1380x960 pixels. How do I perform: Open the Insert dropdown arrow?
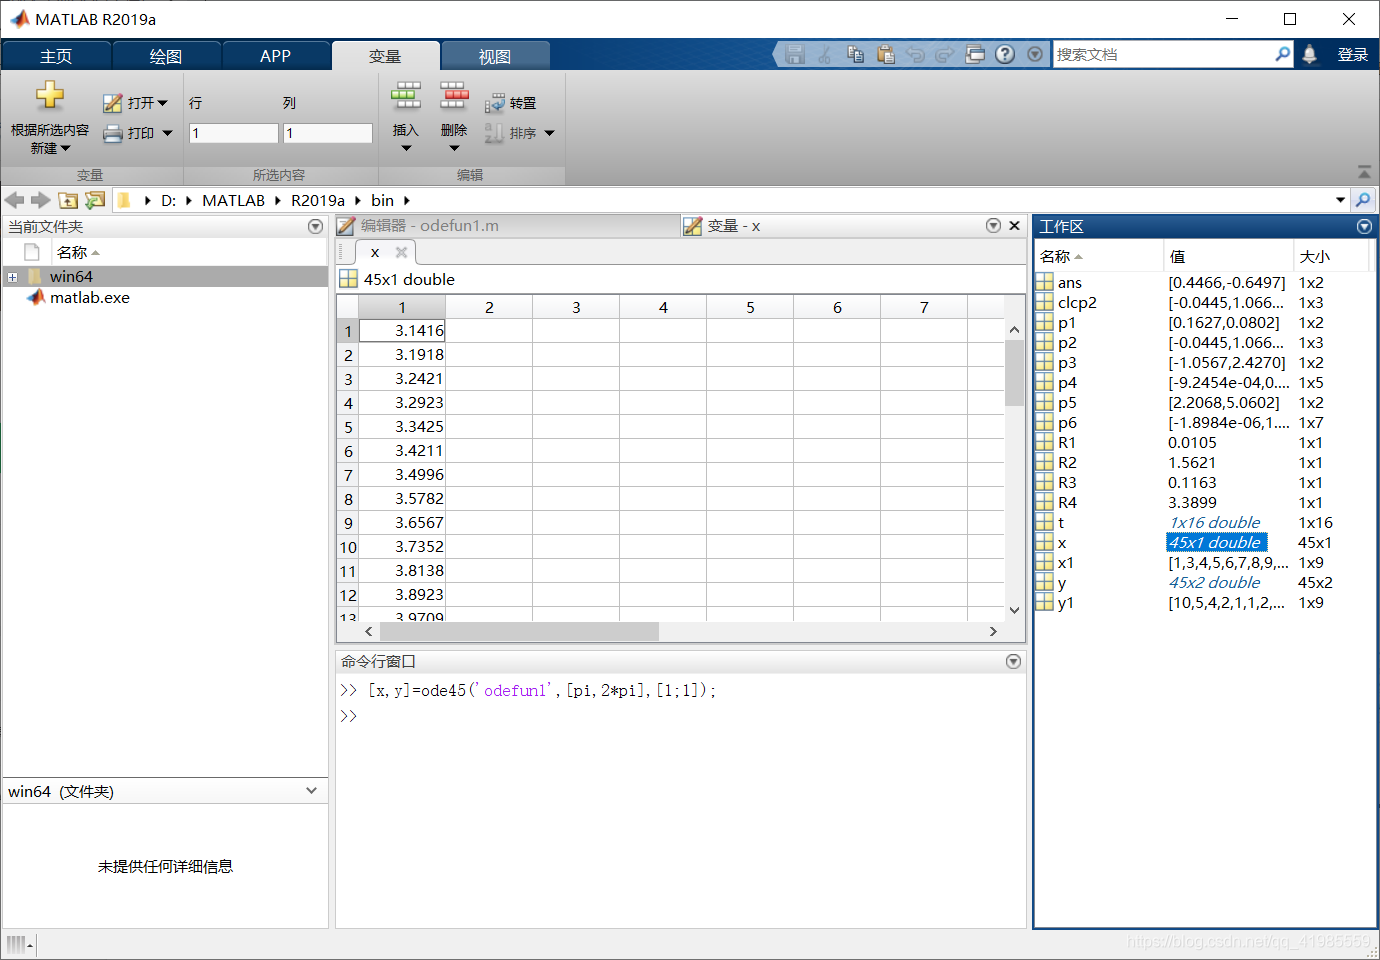coord(406,148)
